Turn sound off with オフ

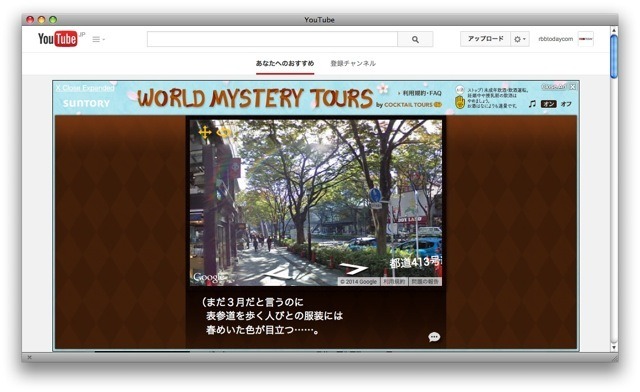pos(566,104)
